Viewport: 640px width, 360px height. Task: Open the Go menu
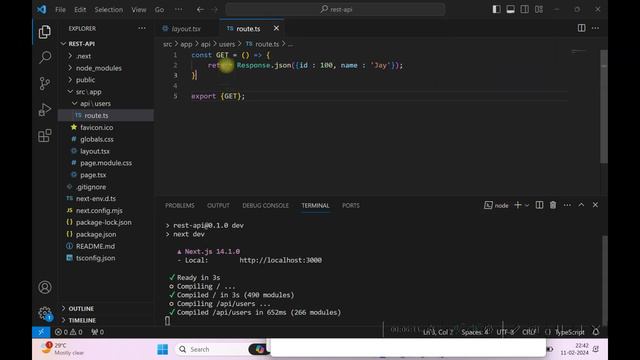point(159,9)
